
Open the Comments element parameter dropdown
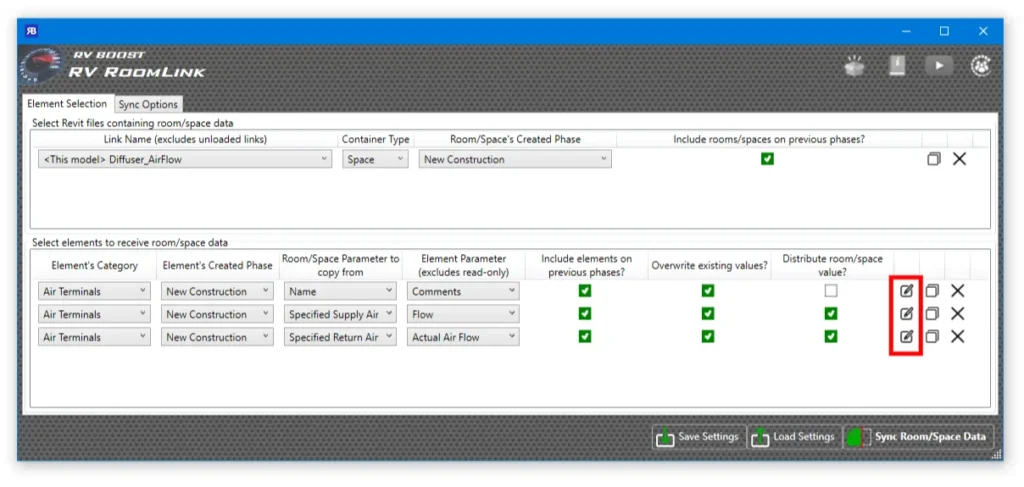pyautogui.click(x=463, y=292)
